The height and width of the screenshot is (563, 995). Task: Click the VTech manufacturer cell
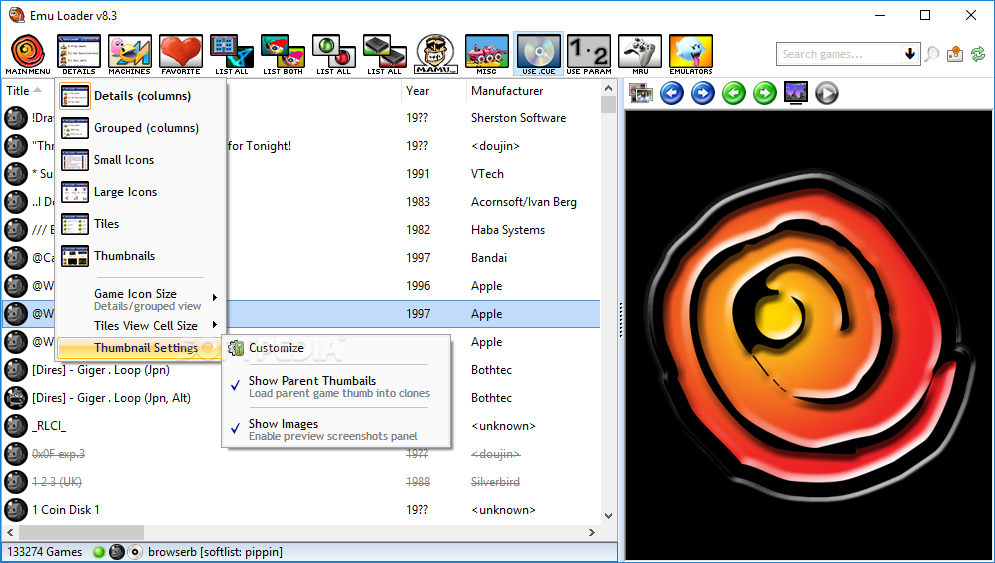(487, 174)
